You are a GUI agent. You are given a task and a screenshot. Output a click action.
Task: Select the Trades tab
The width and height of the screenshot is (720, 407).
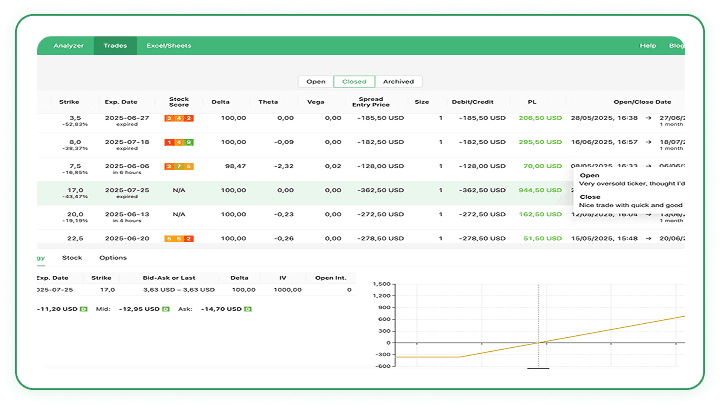click(115, 45)
